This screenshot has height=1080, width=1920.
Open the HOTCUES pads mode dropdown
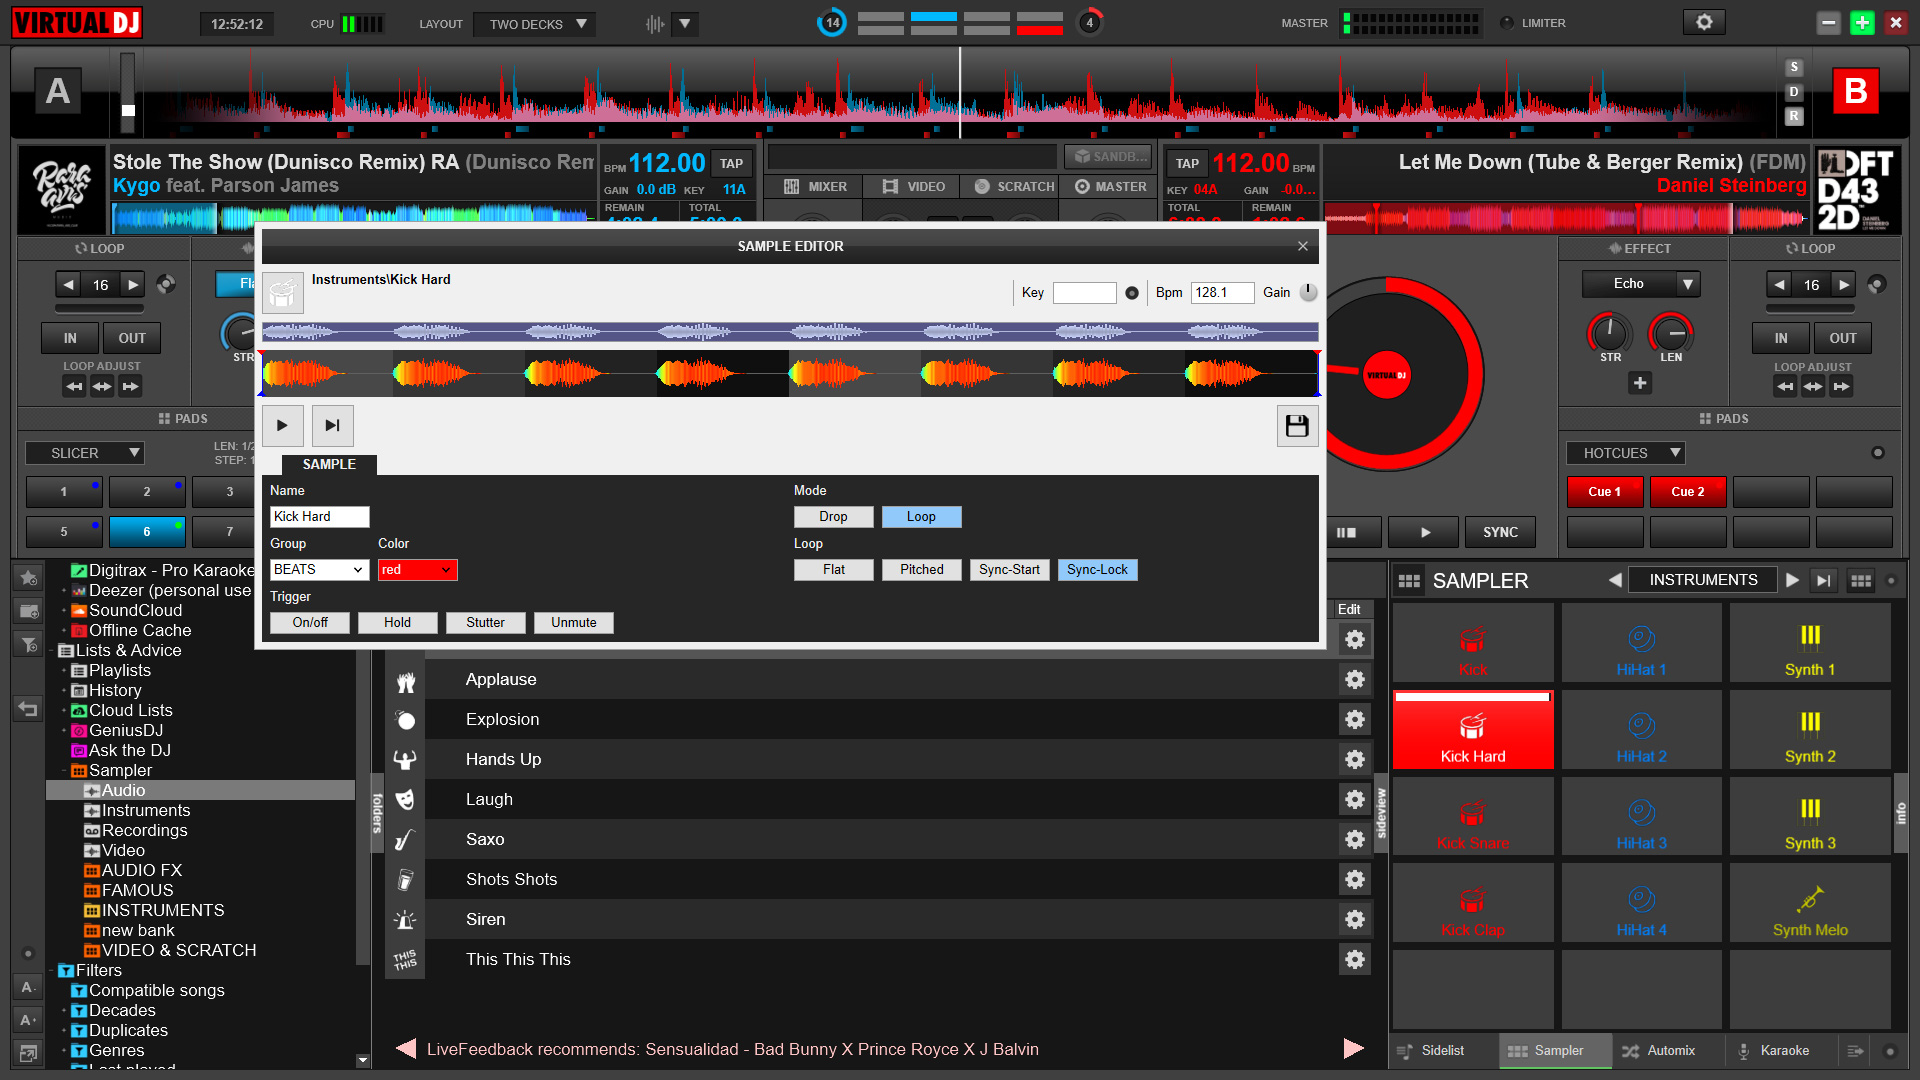coord(1625,453)
